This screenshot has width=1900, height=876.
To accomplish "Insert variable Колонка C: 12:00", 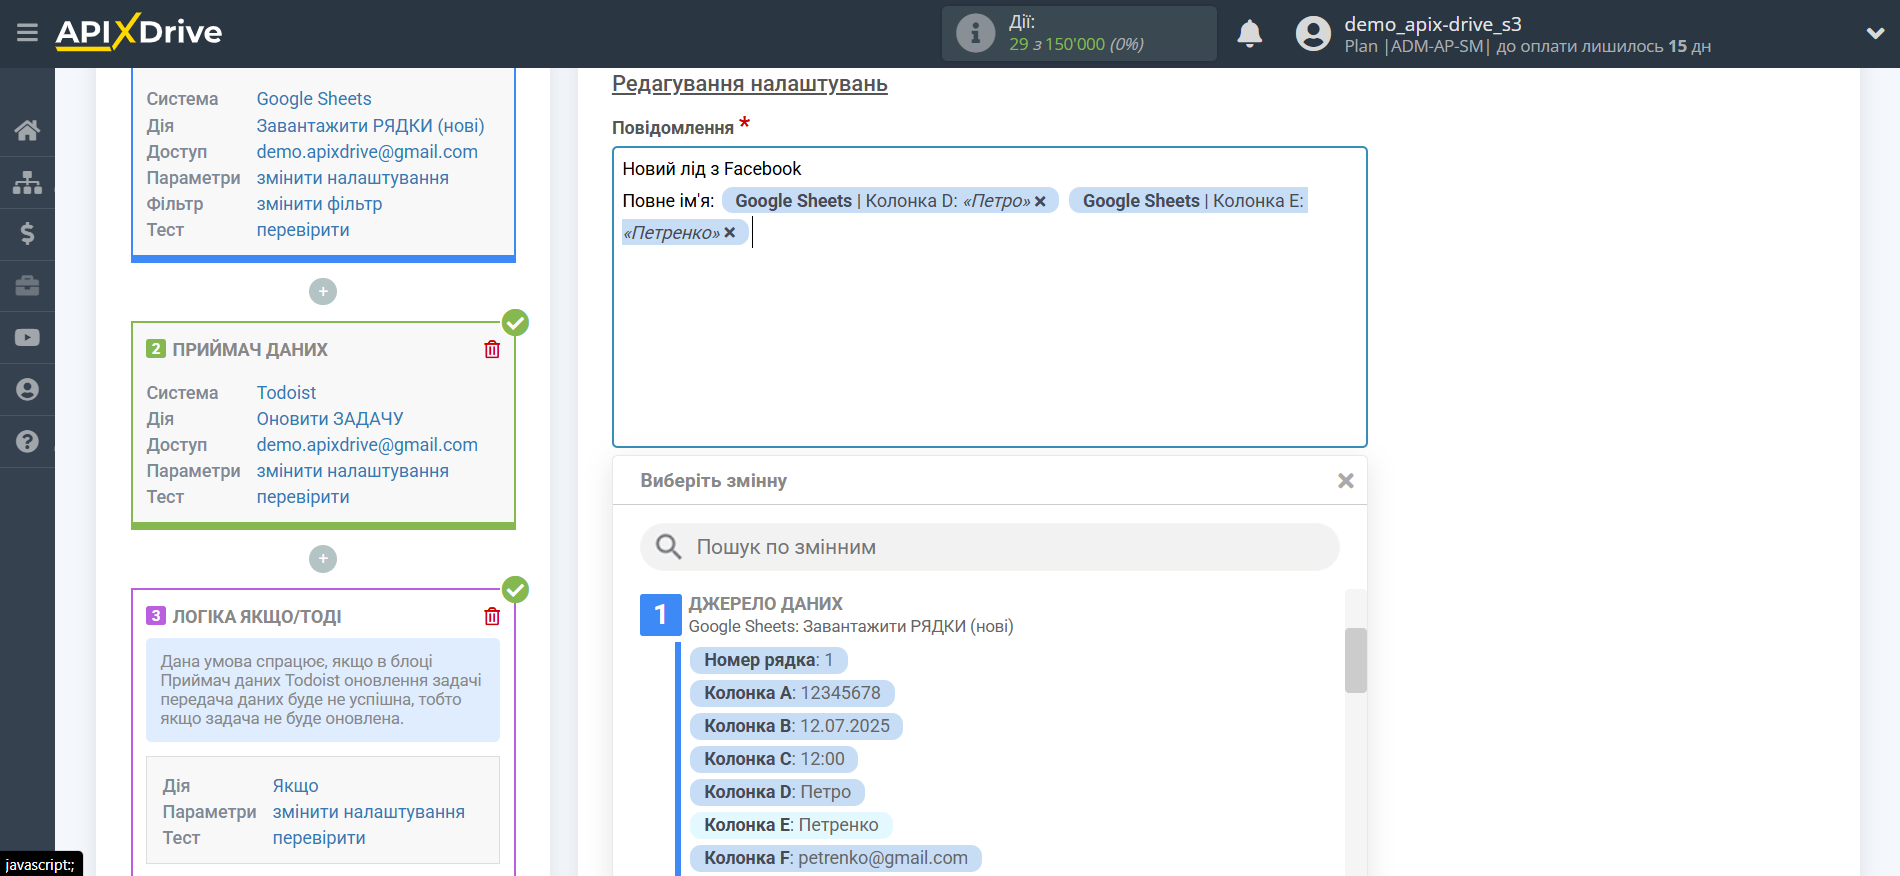I will click(x=774, y=759).
